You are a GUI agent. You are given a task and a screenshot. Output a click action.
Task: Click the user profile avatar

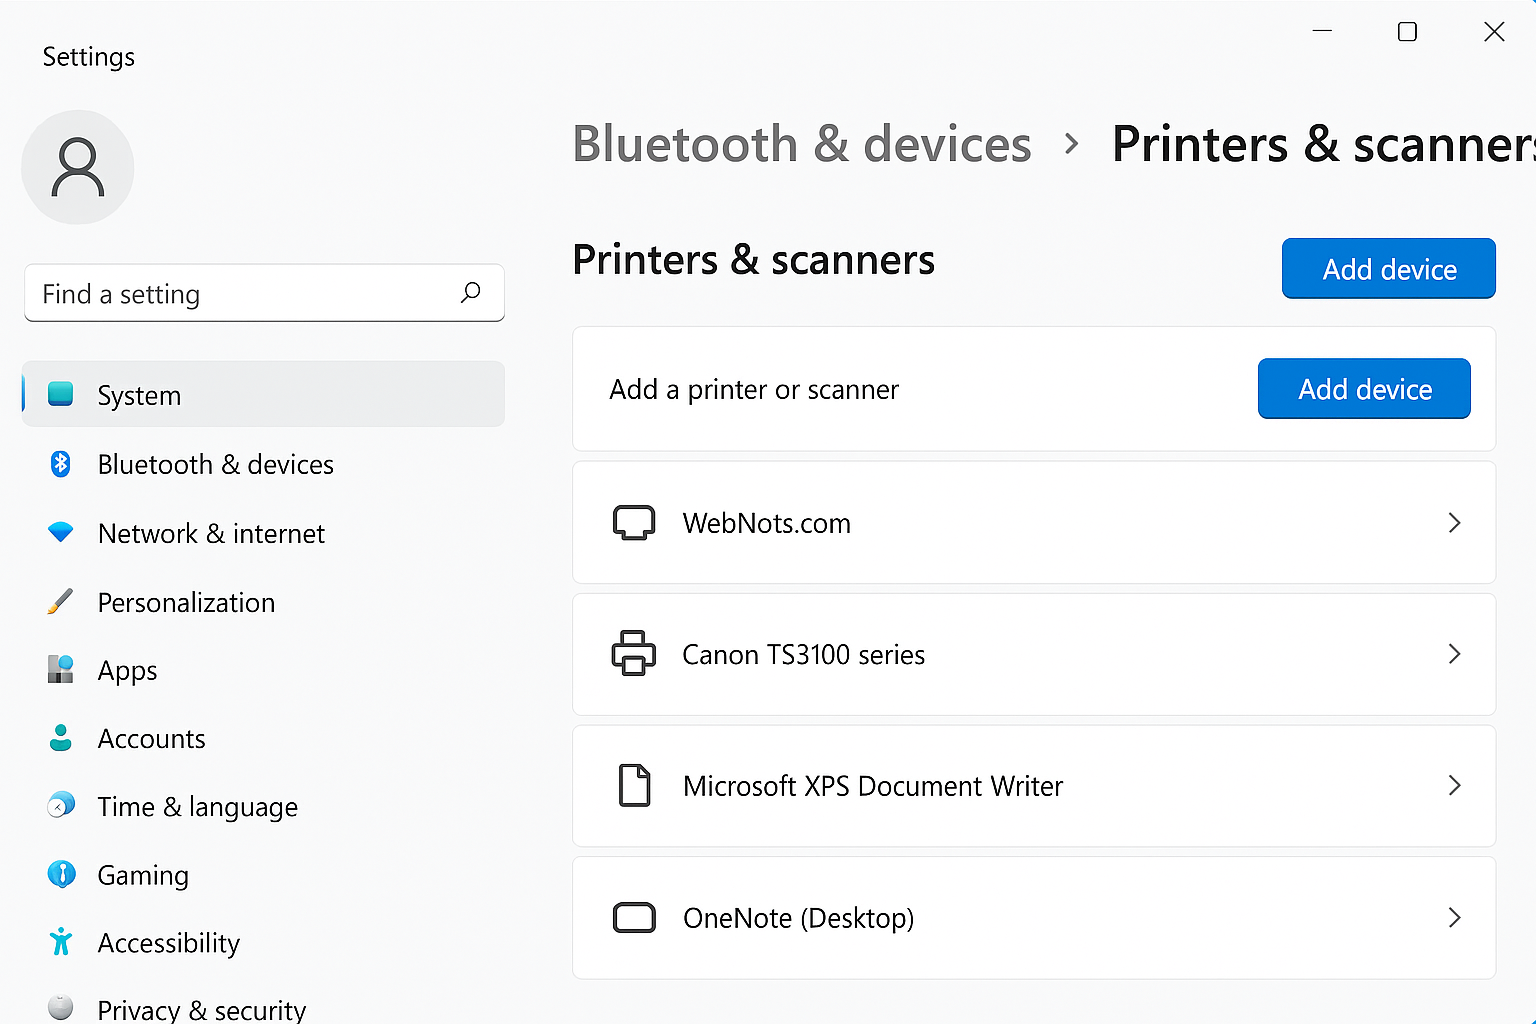77,167
